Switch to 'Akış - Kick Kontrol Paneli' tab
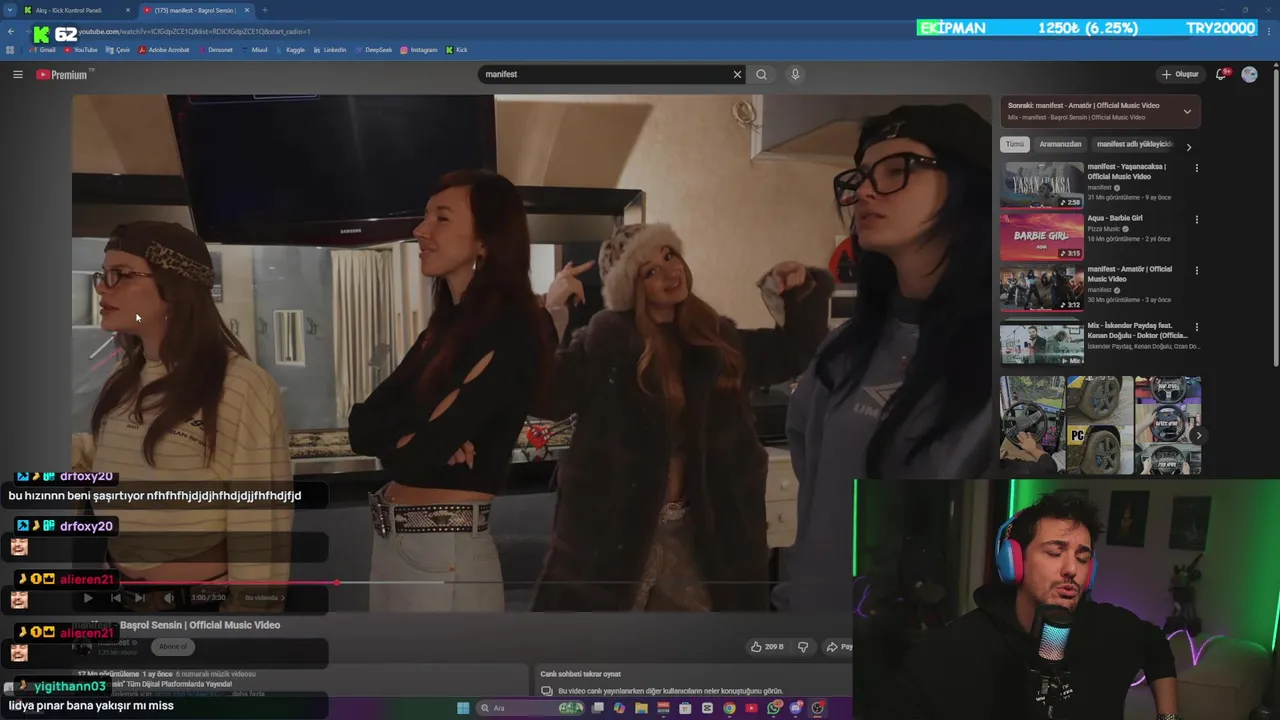 tap(68, 10)
